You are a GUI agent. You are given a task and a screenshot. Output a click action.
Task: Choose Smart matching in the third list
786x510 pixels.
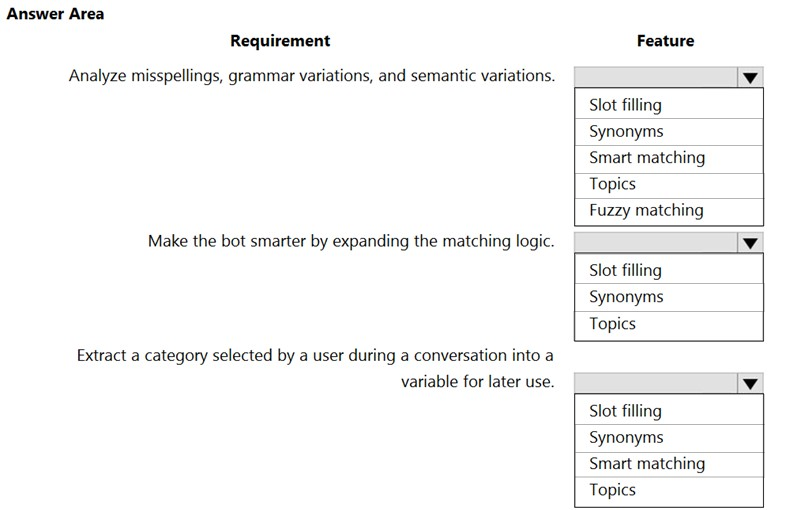(x=669, y=464)
